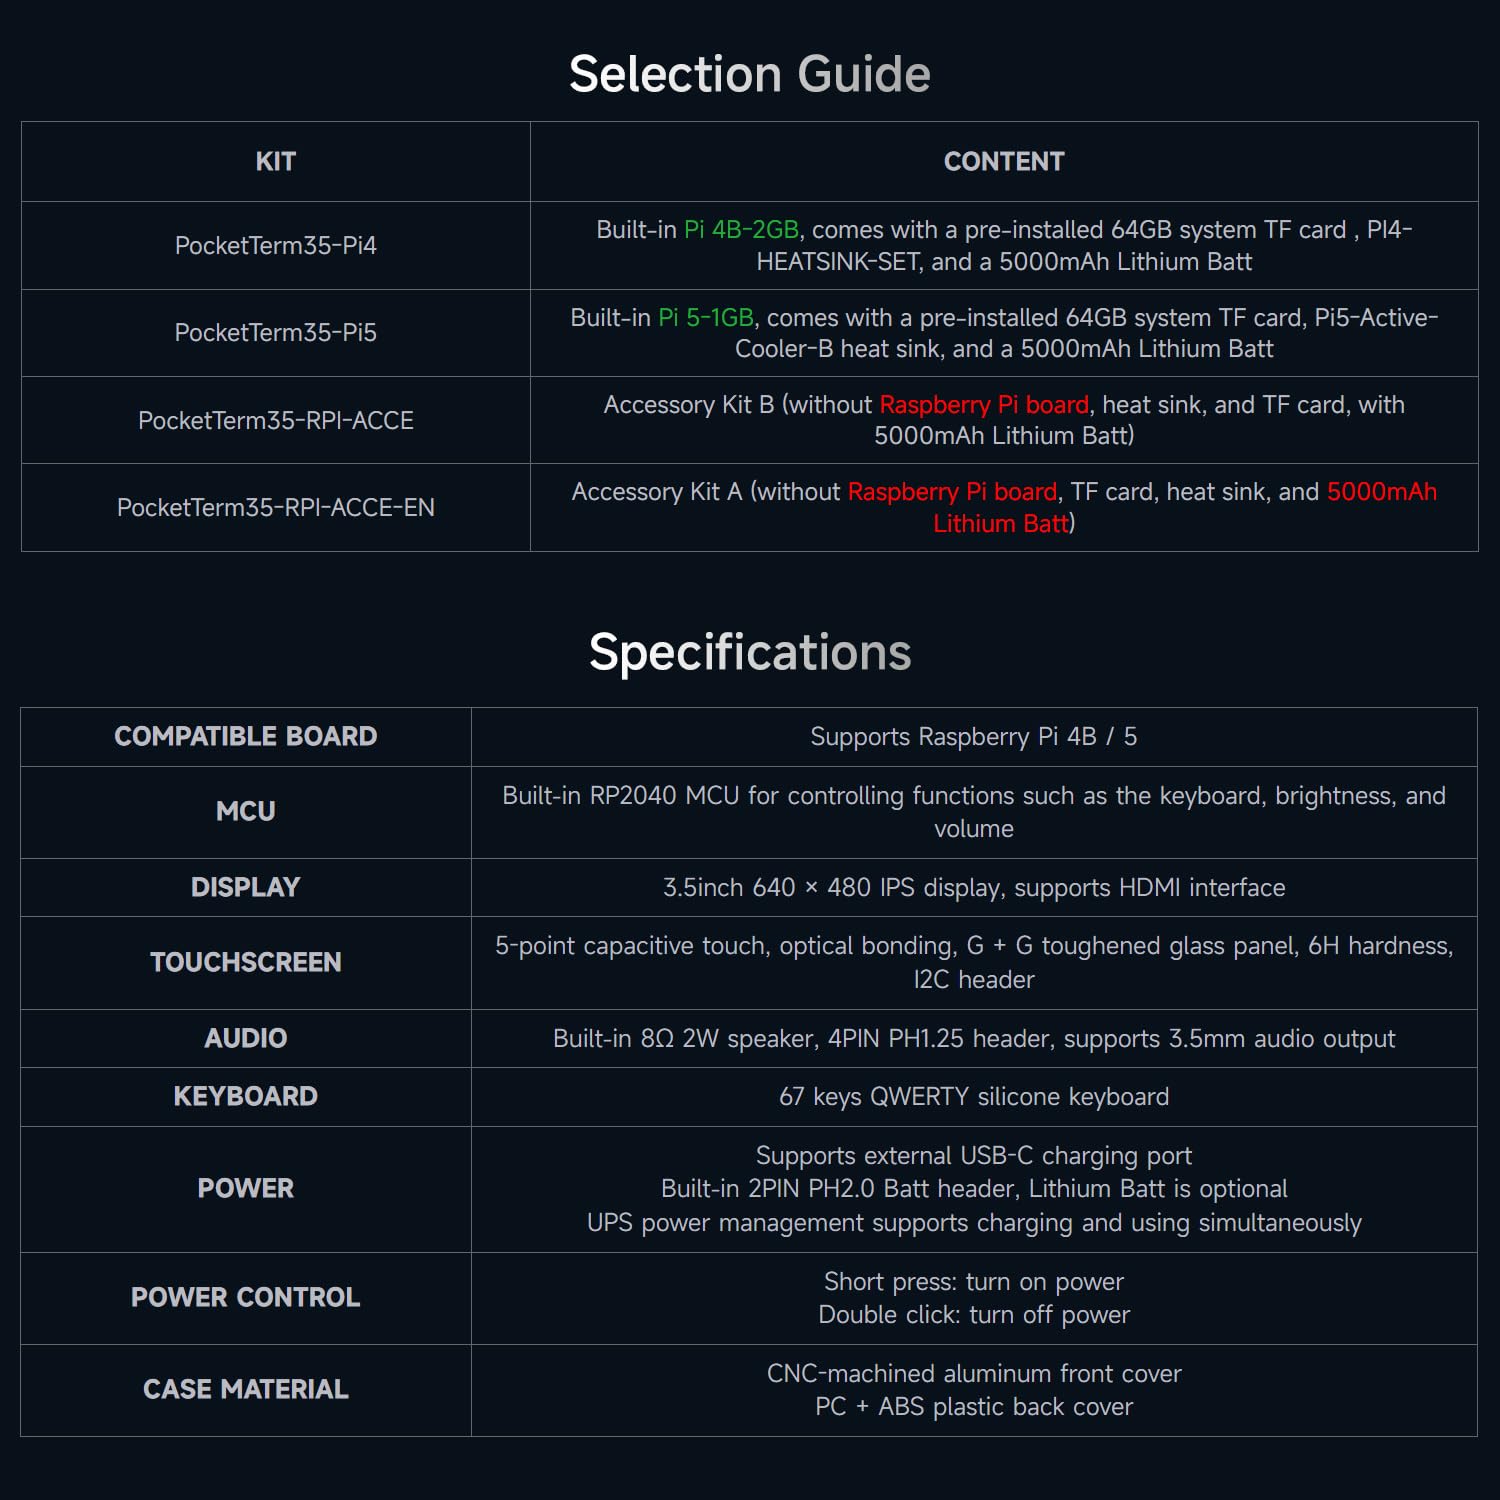The width and height of the screenshot is (1500, 1500).
Task: Click the COMPATIBLE BOARD label
Action: point(246,737)
